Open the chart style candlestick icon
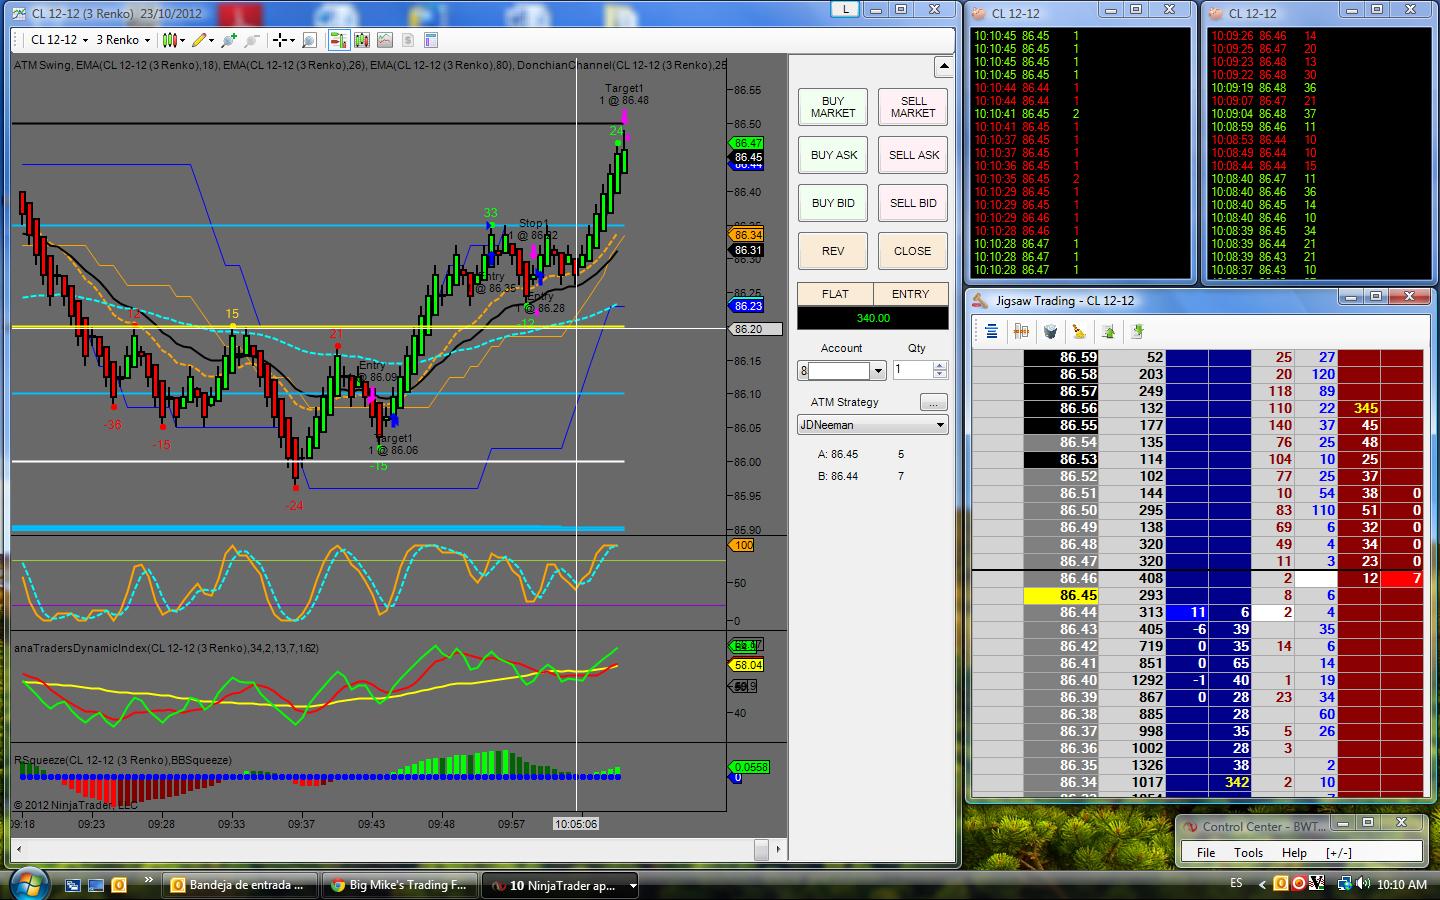Screen dimensions: 1440x900 coord(169,40)
